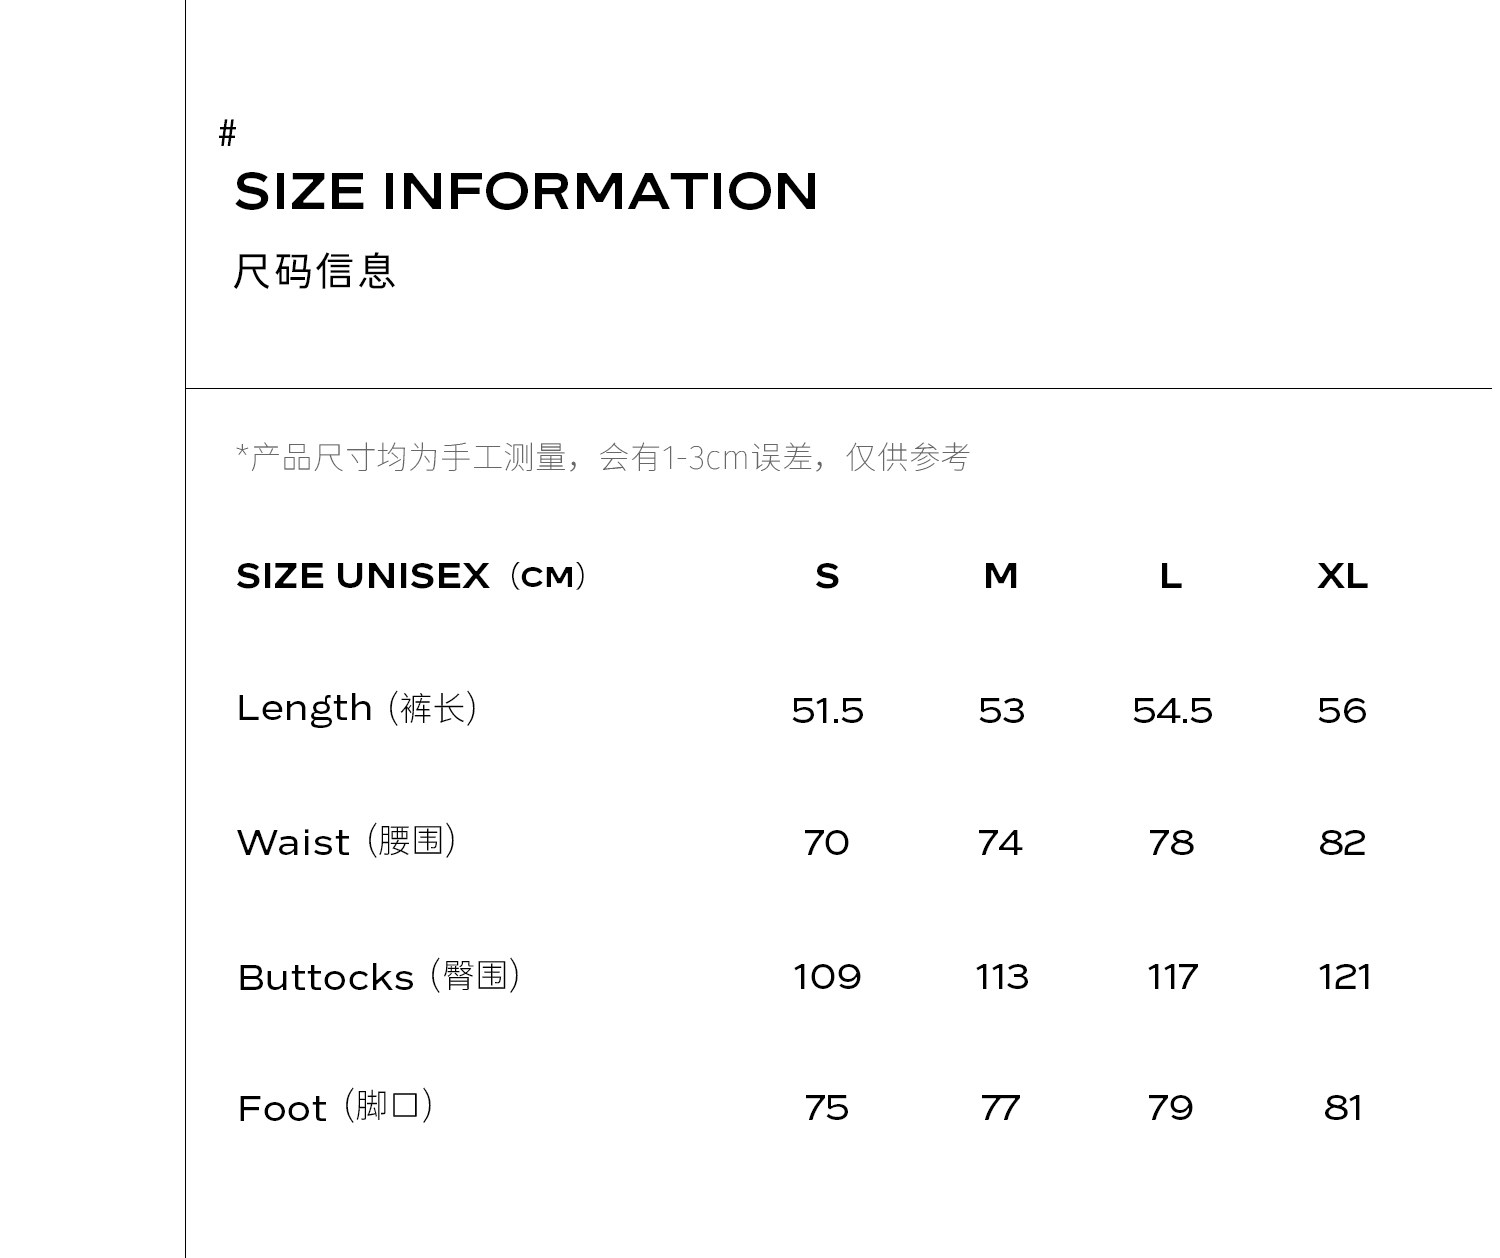
Task: Click the 82 waist value for size XL
Action: (1342, 843)
